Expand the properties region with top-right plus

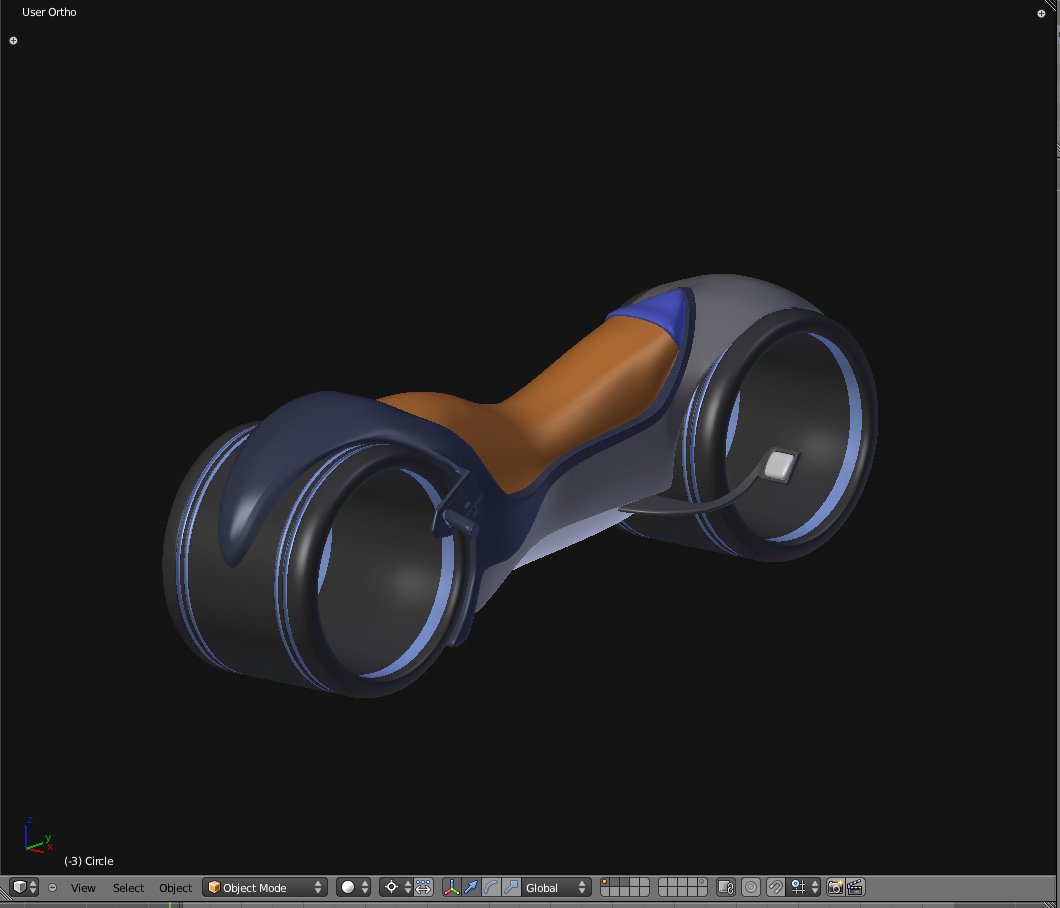coord(1041,14)
